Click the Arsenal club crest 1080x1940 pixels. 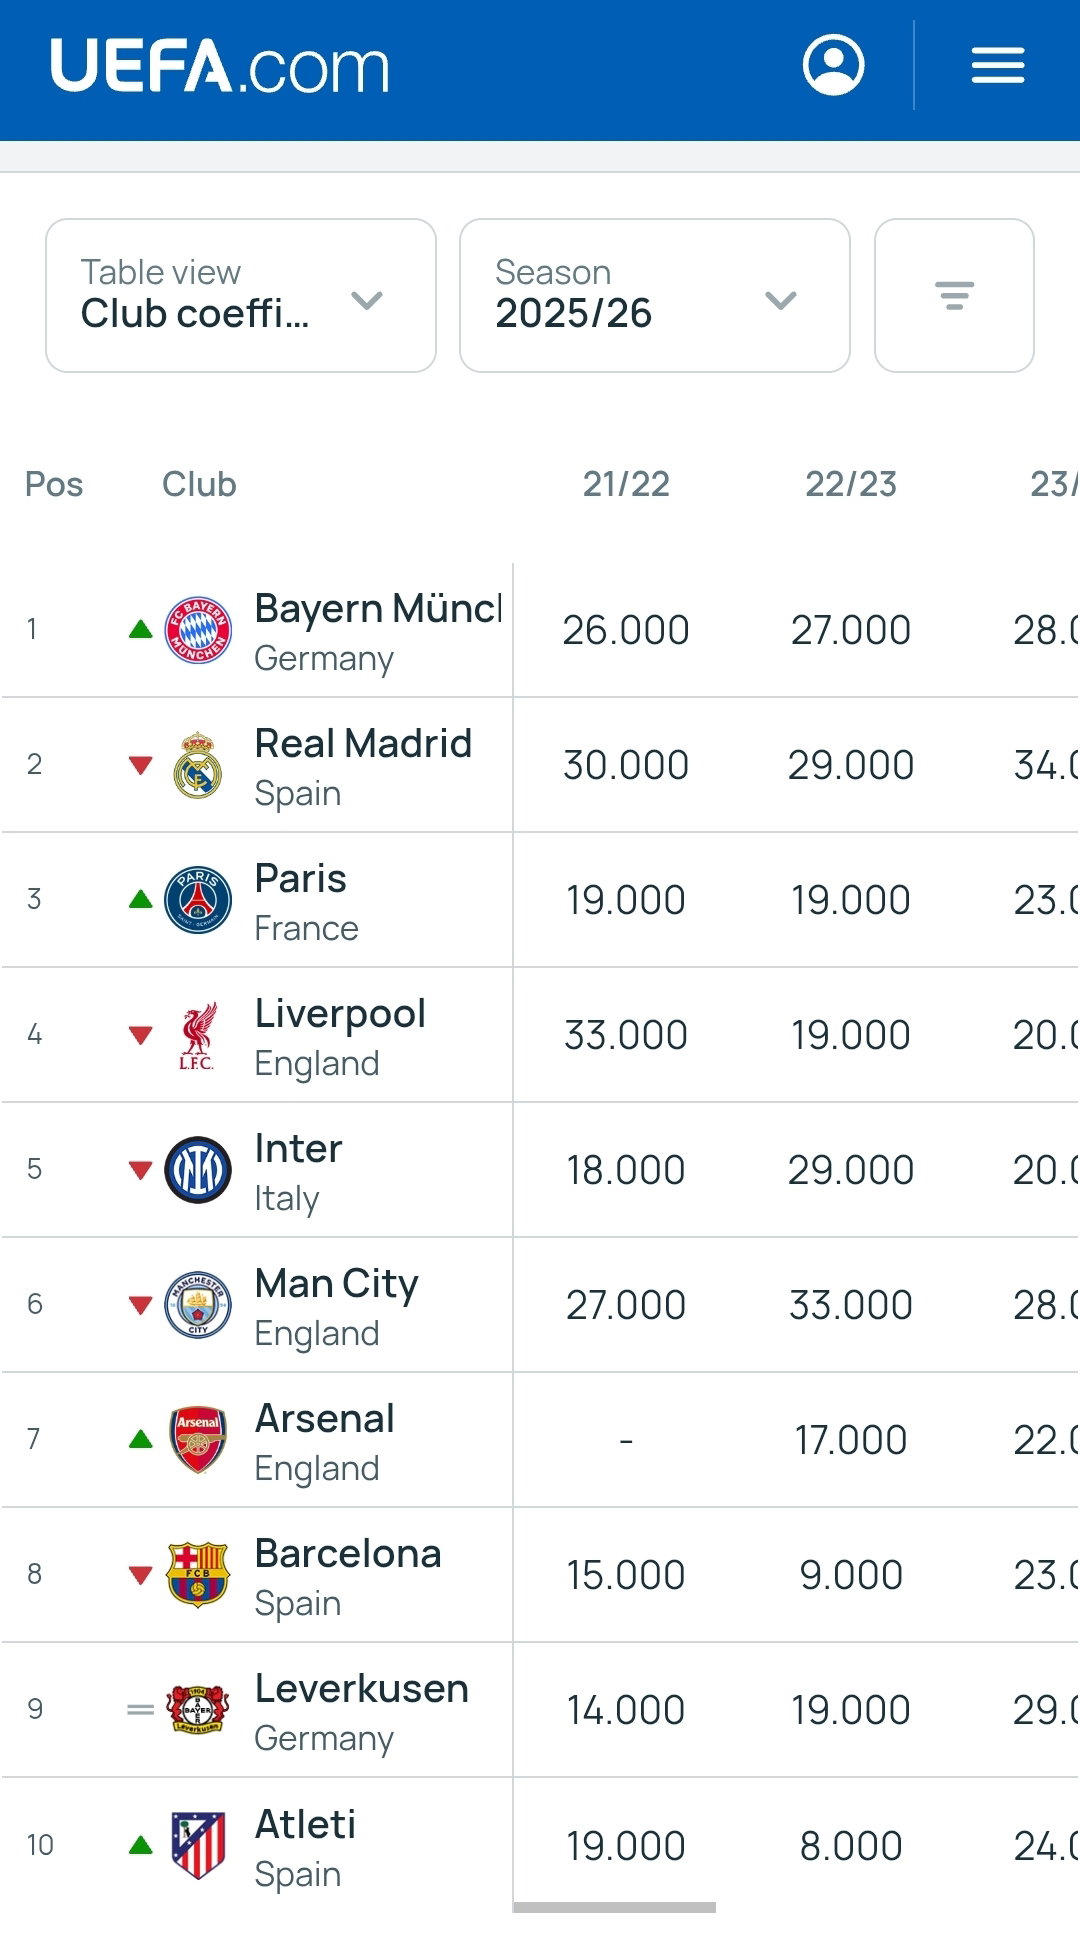[x=198, y=1440]
